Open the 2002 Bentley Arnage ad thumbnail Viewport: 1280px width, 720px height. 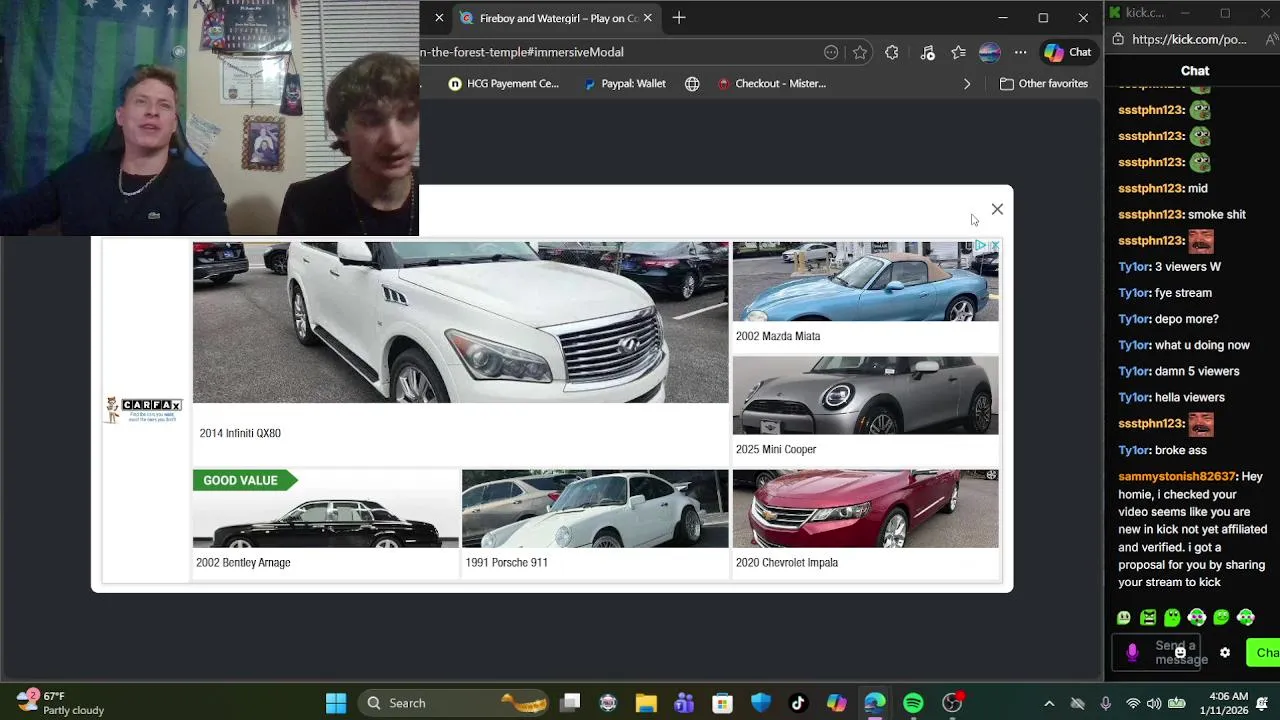[326, 509]
